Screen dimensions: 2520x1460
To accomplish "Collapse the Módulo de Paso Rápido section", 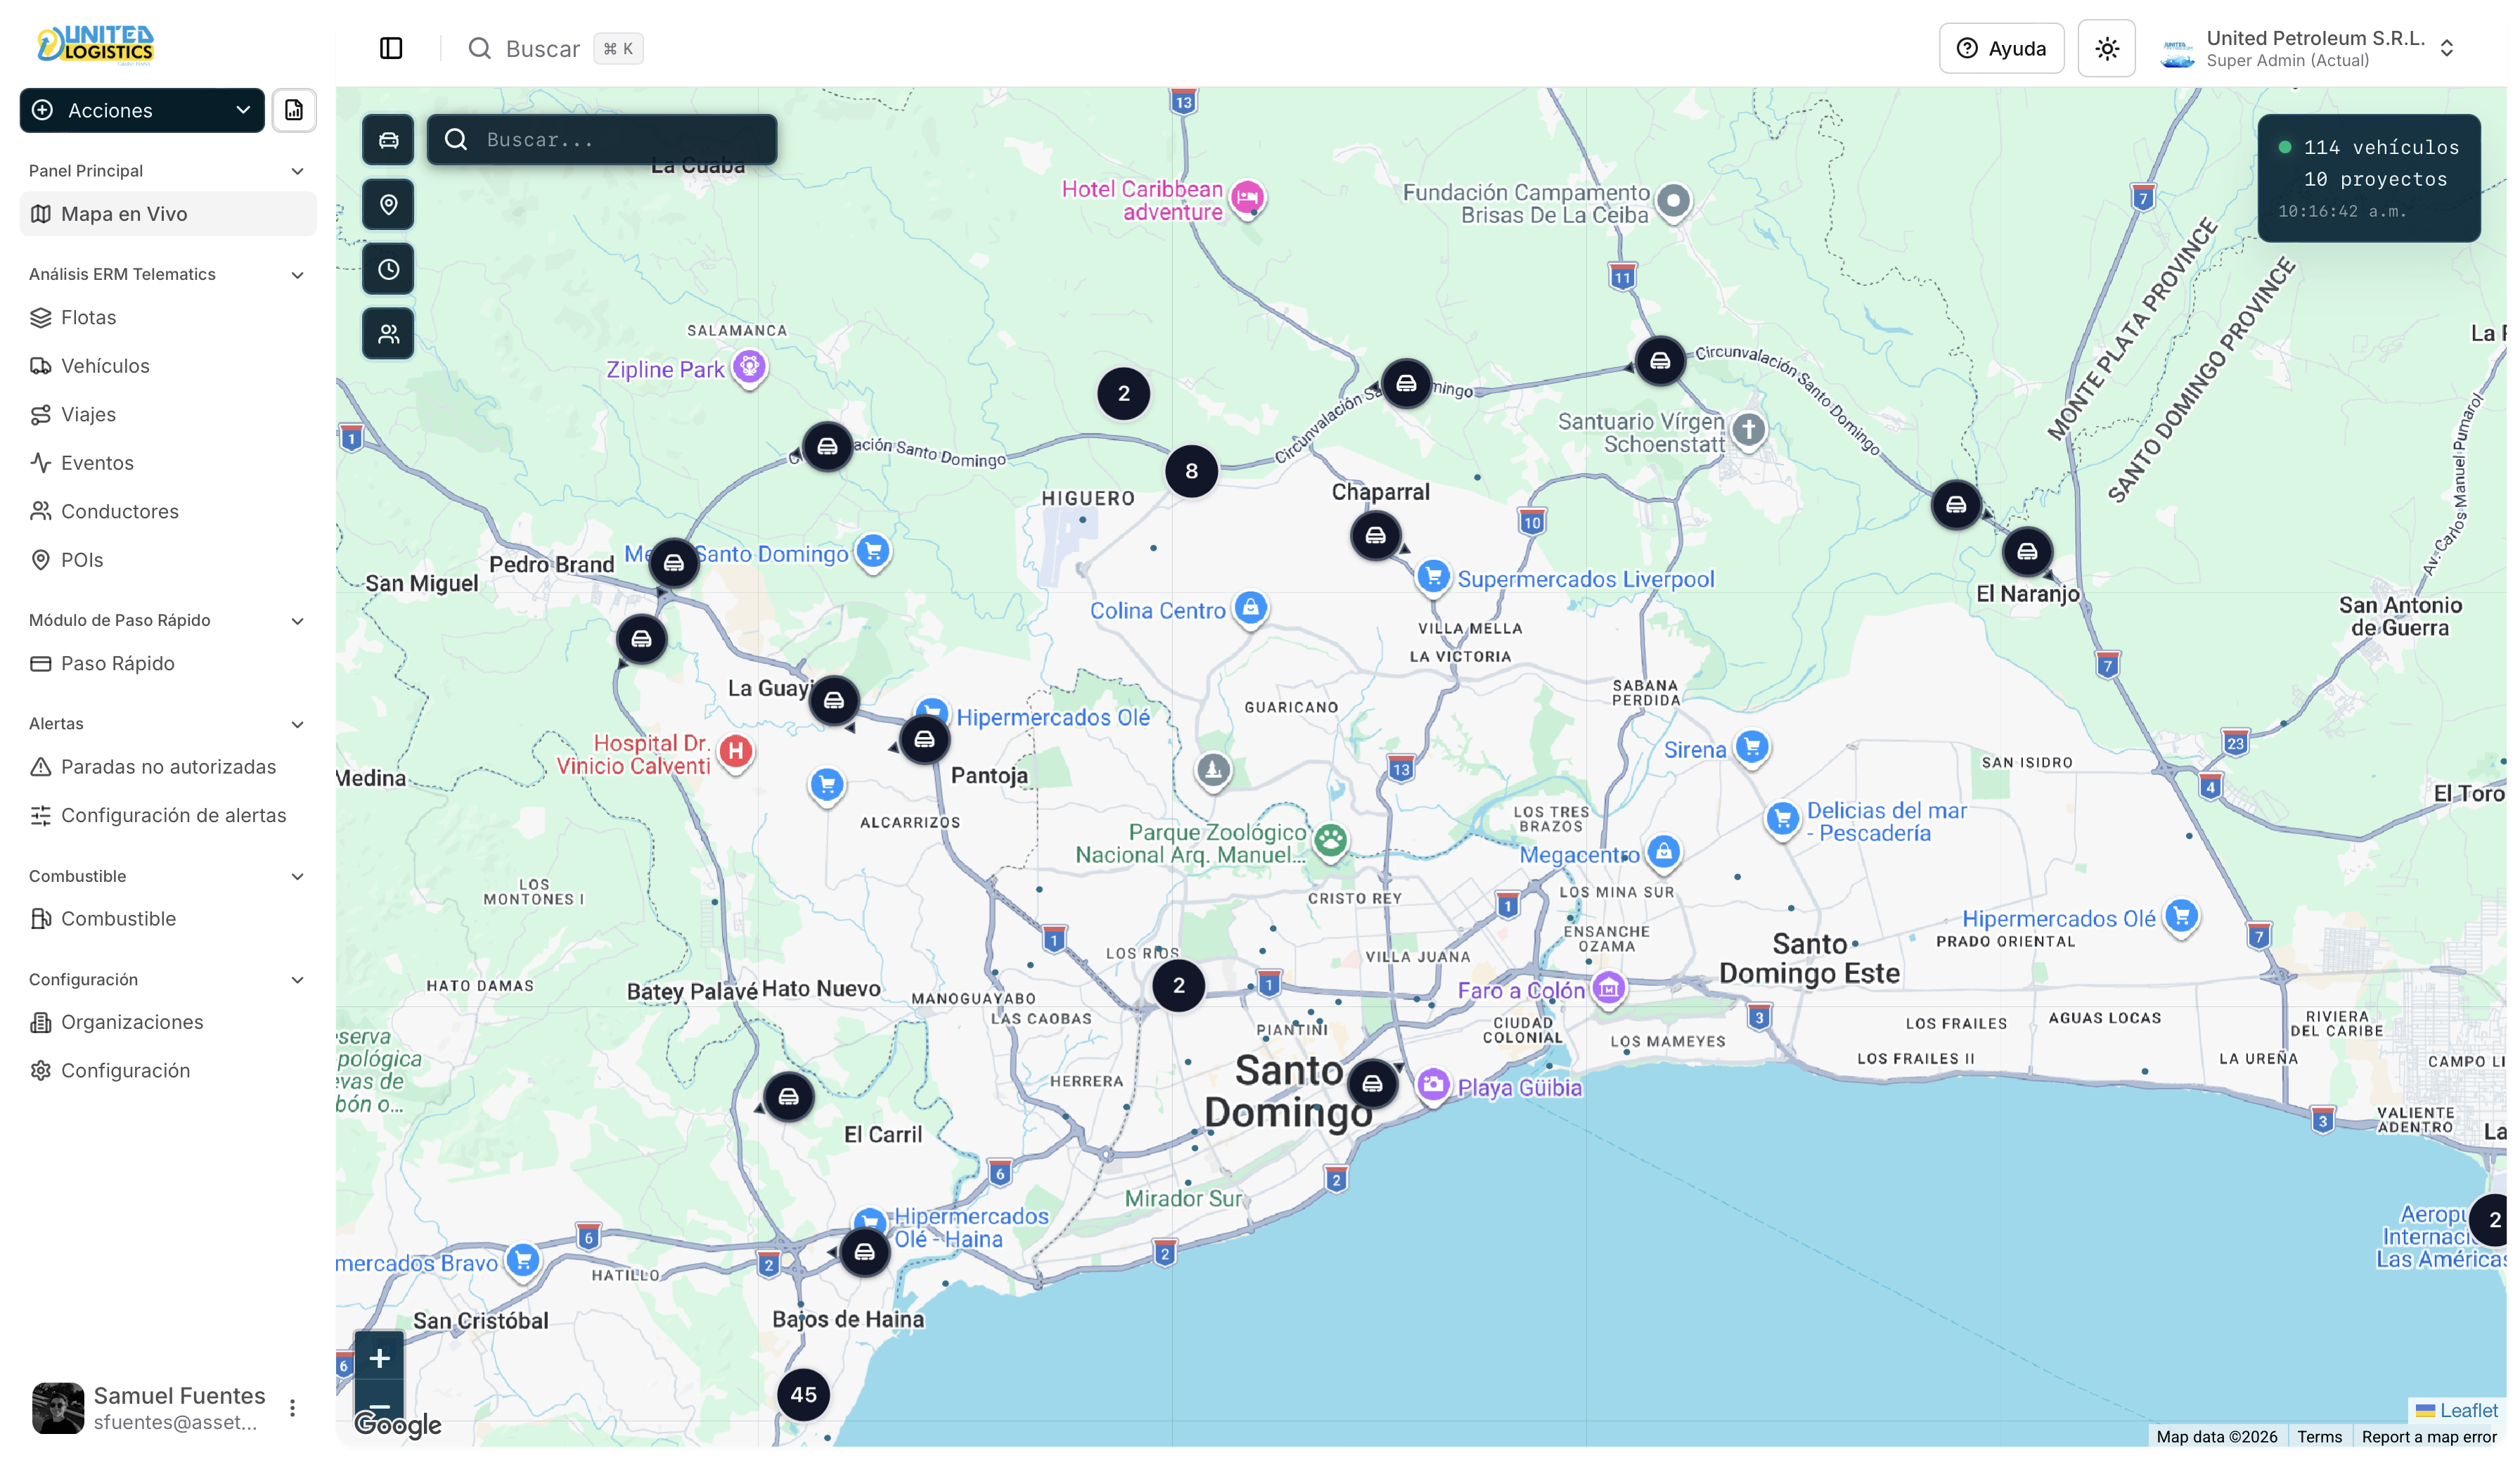I will click(297, 621).
